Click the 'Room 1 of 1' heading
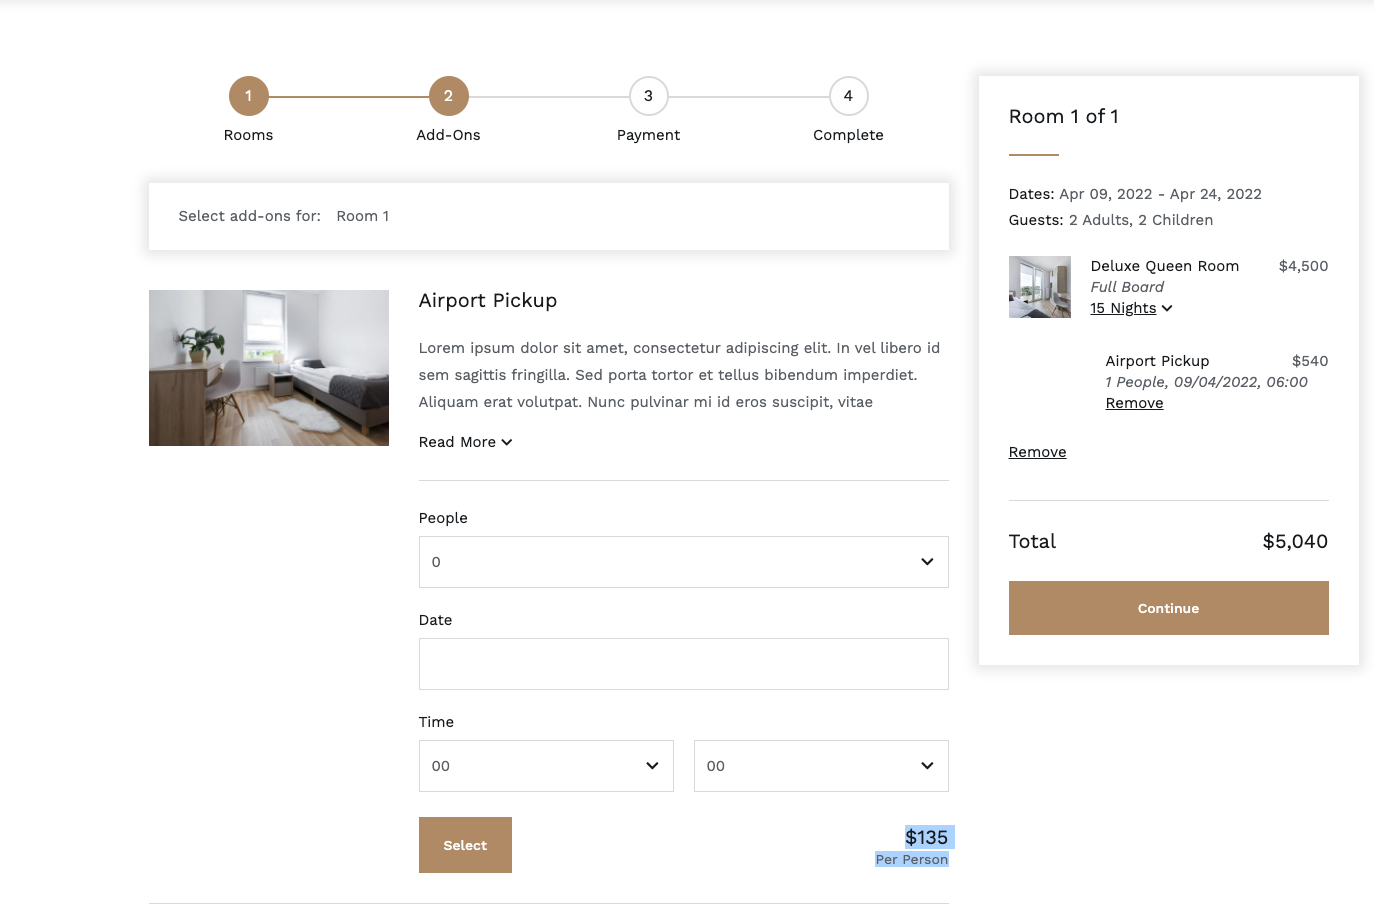Screen dimensions: 1374x909 (1064, 116)
